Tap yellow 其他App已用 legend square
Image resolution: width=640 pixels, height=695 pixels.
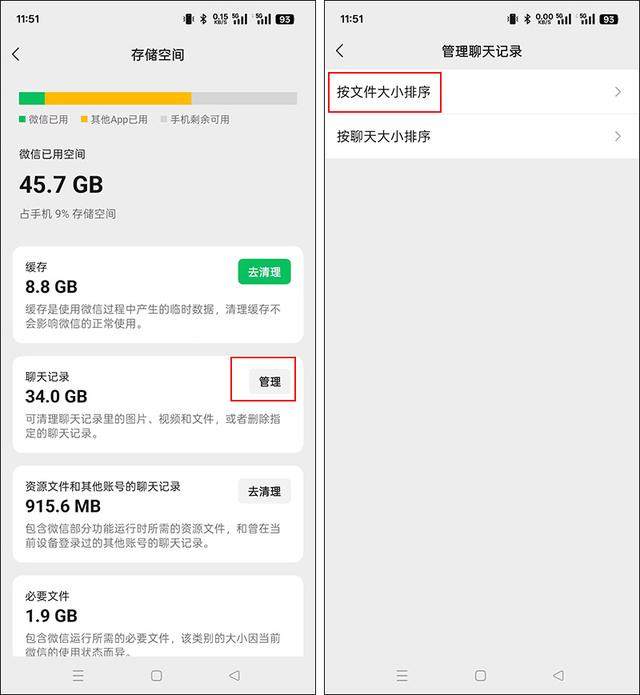(x=84, y=119)
